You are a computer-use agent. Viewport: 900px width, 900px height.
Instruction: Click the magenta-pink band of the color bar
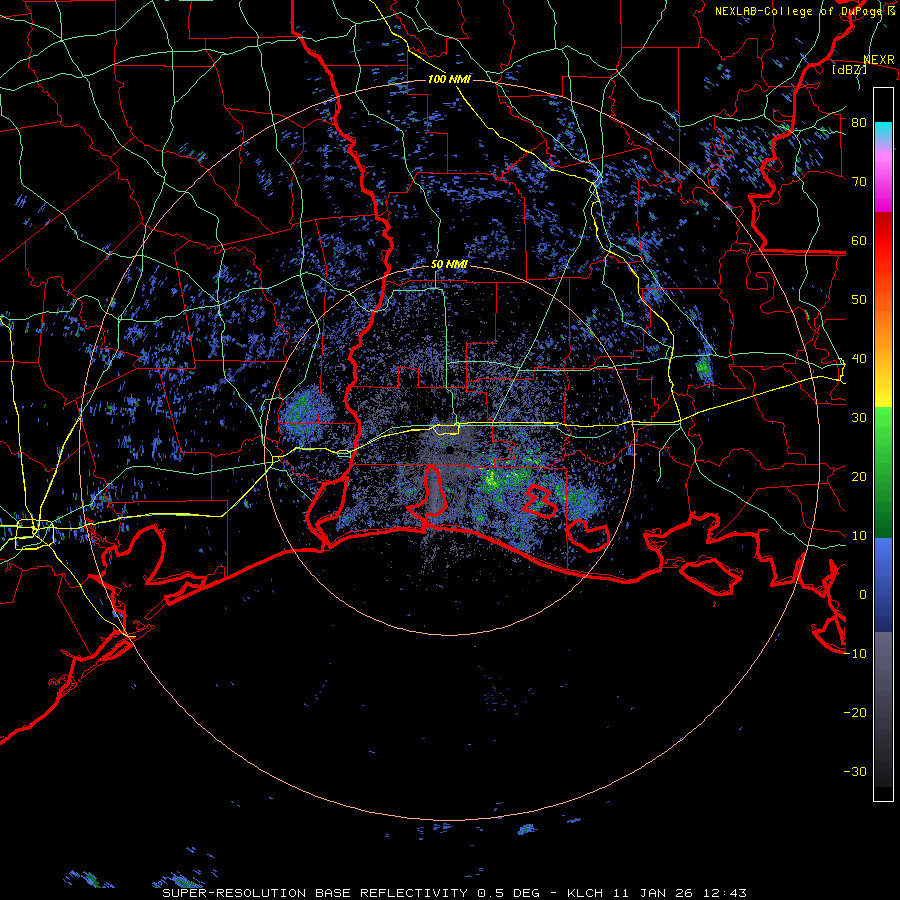click(x=883, y=178)
